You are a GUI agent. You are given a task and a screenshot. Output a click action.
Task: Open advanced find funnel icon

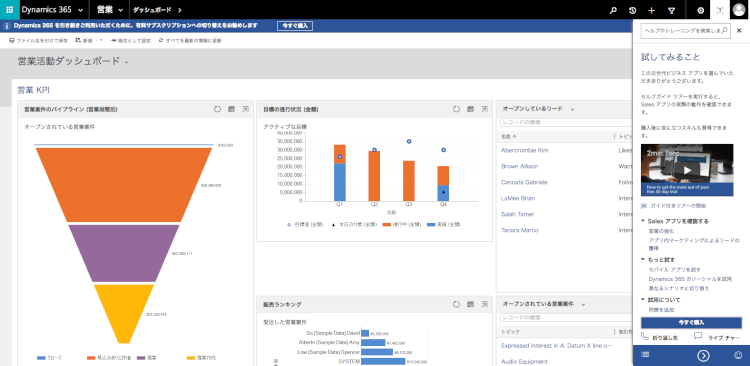pos(671,10)
